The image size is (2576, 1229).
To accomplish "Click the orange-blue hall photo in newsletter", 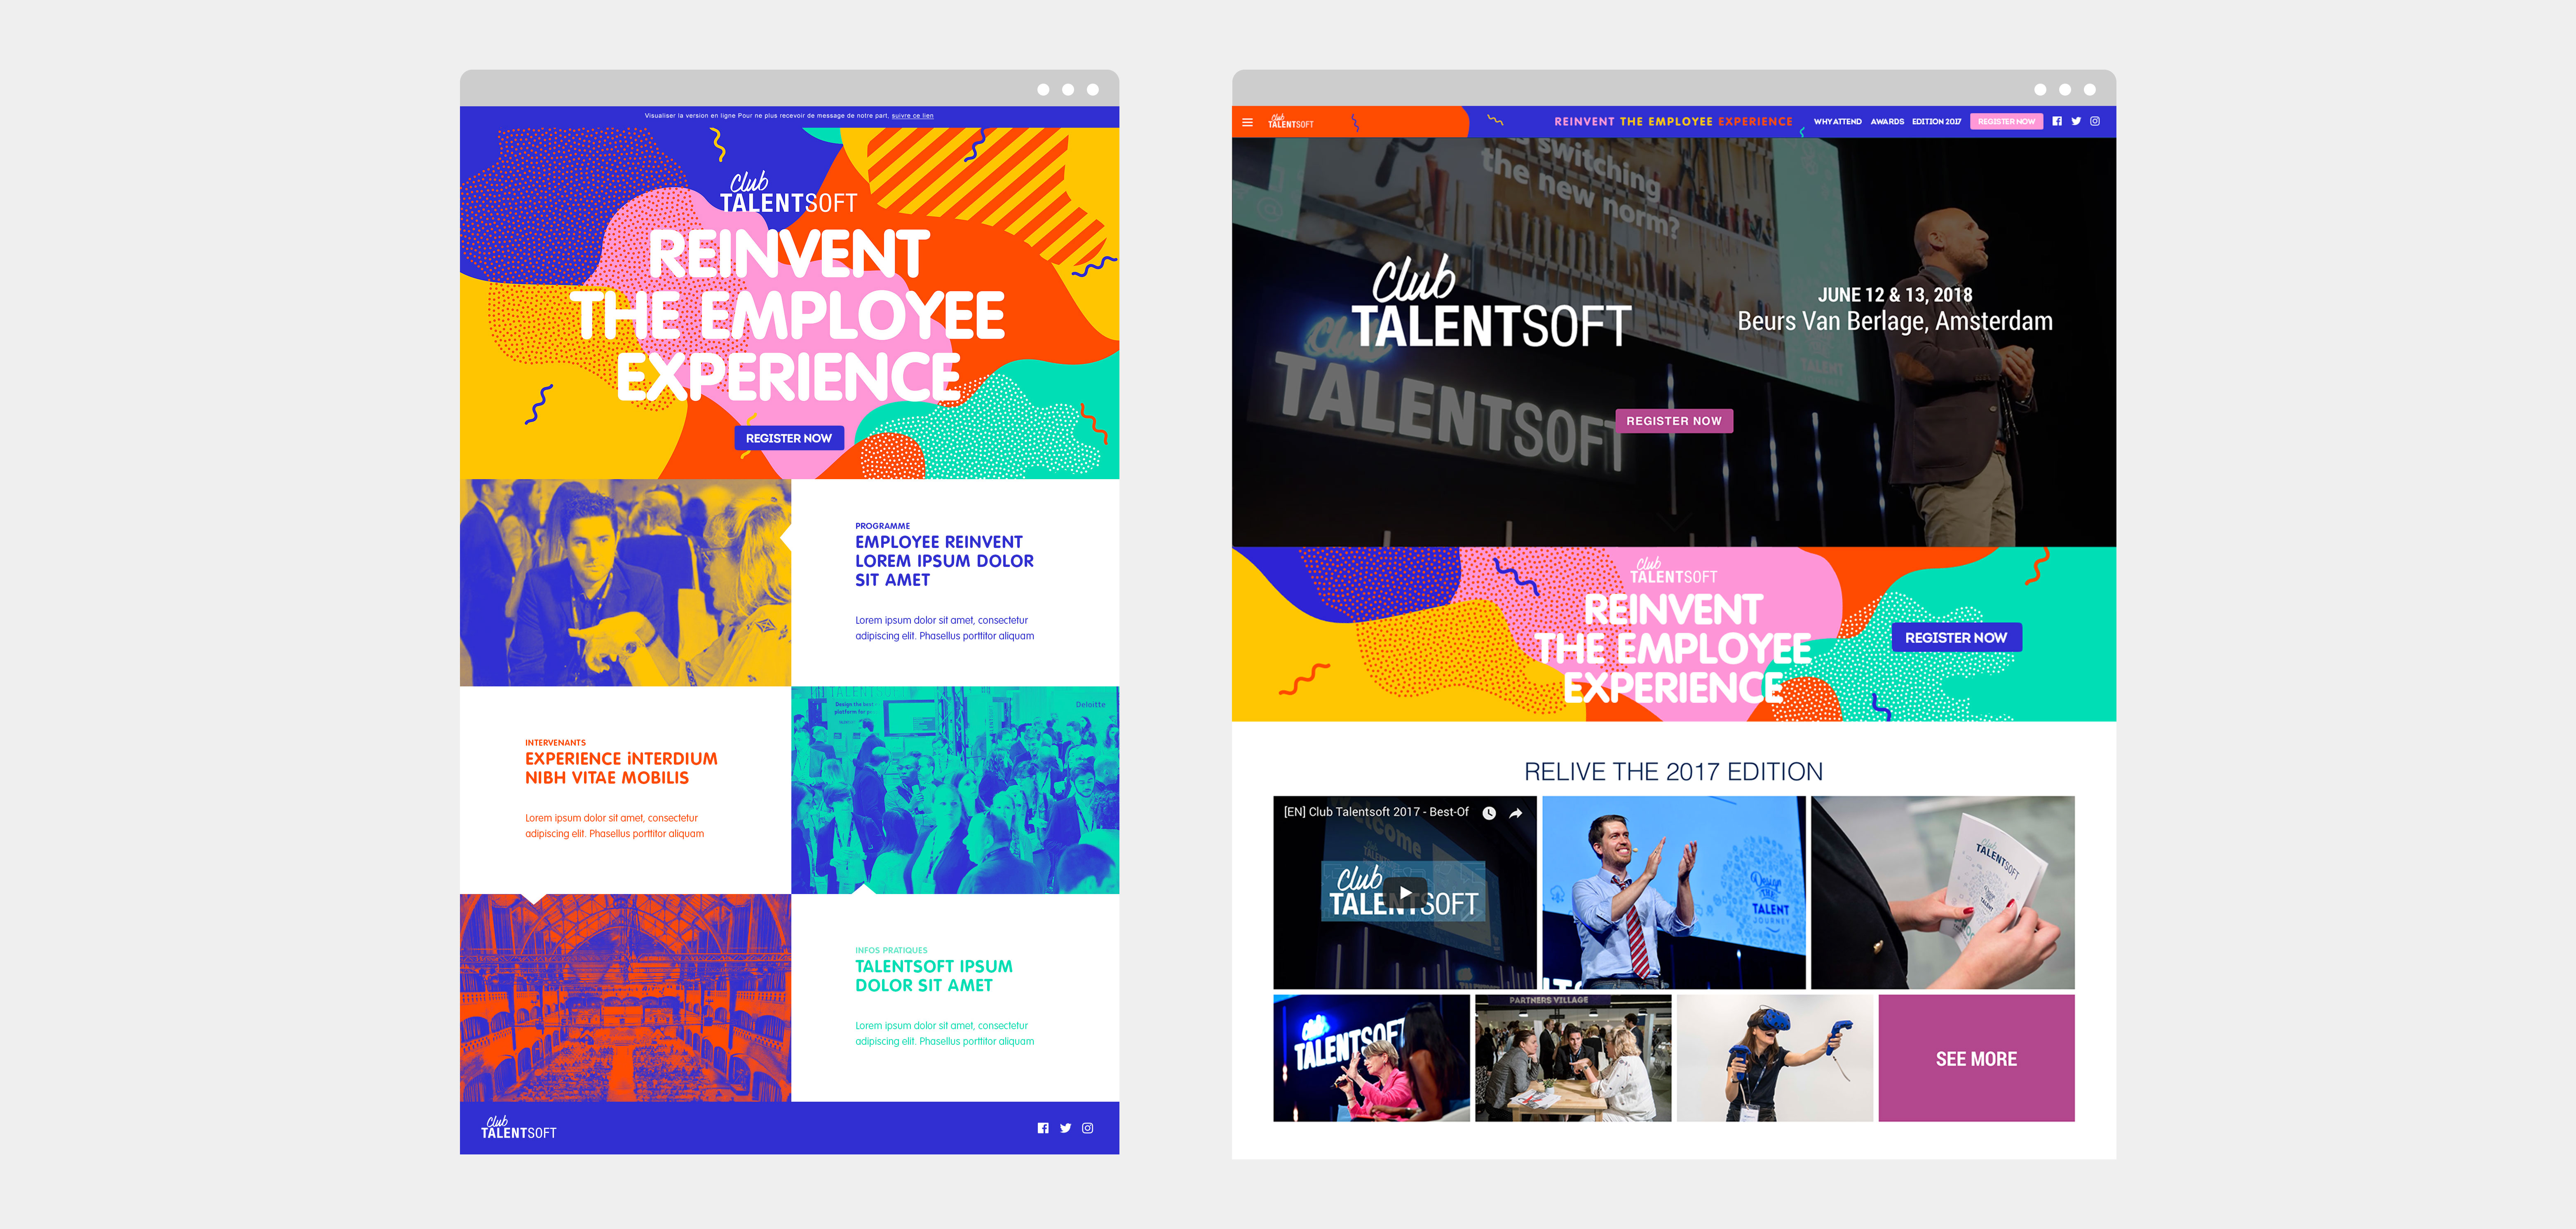I will tap(625, 998).
